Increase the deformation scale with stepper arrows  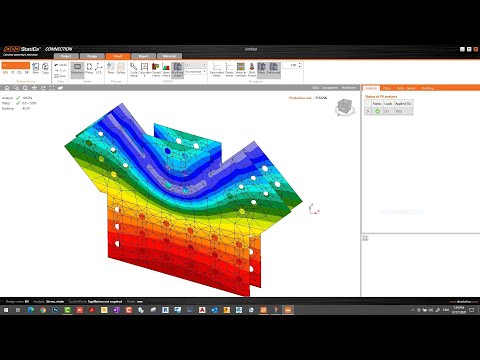pyautogui.click(x=300, y=64)
